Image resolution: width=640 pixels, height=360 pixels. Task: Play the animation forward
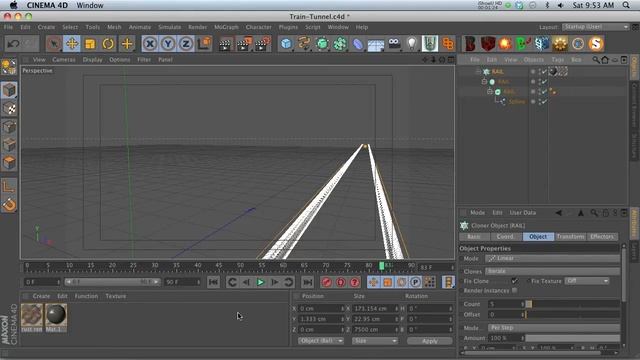tap(260, 282)
